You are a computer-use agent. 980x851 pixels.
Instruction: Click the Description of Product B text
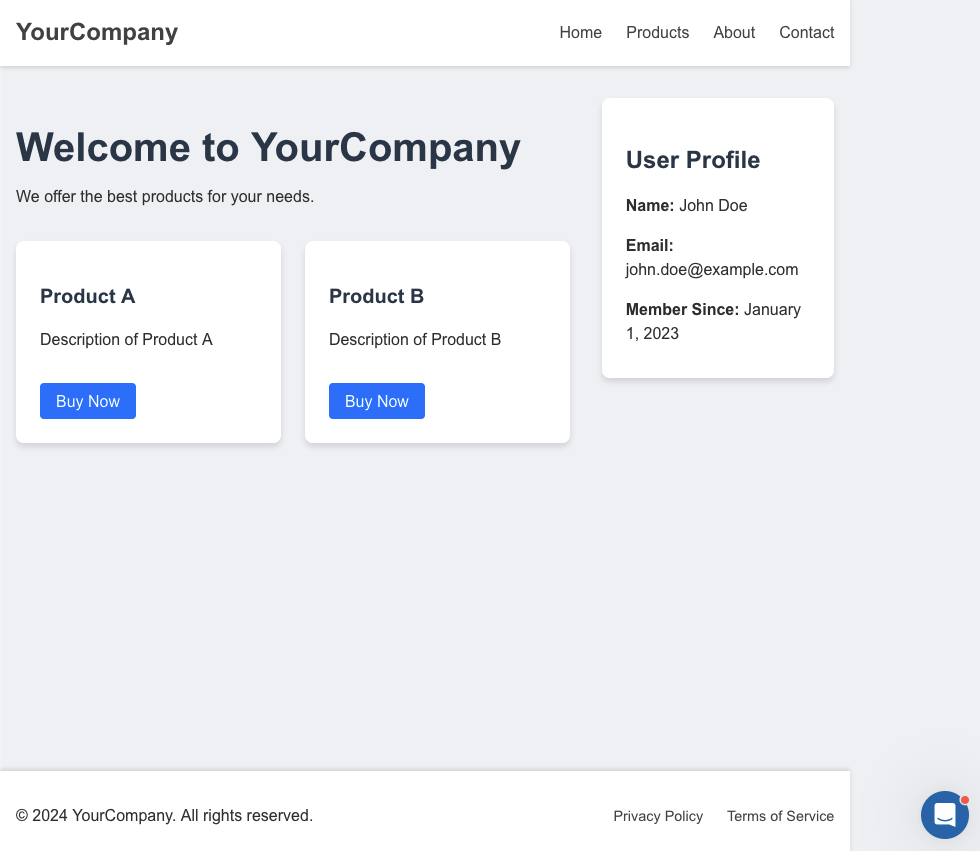[x=415, y=339]
